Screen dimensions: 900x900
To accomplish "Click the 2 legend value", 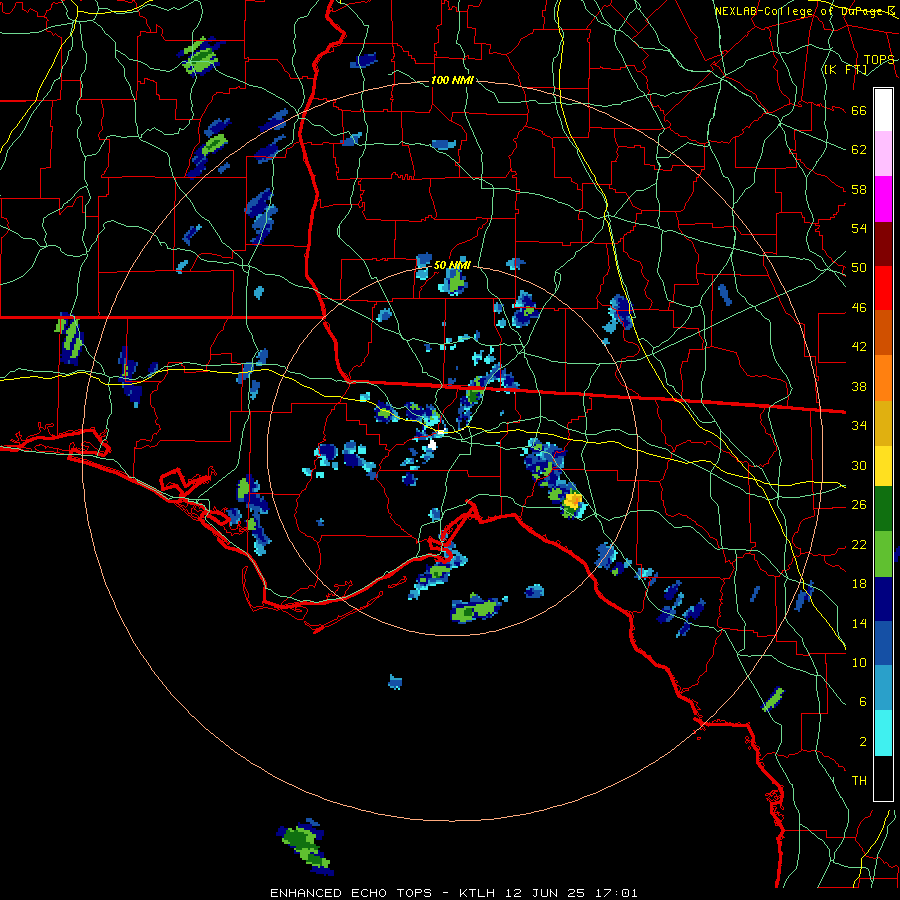I will (862, 742).
